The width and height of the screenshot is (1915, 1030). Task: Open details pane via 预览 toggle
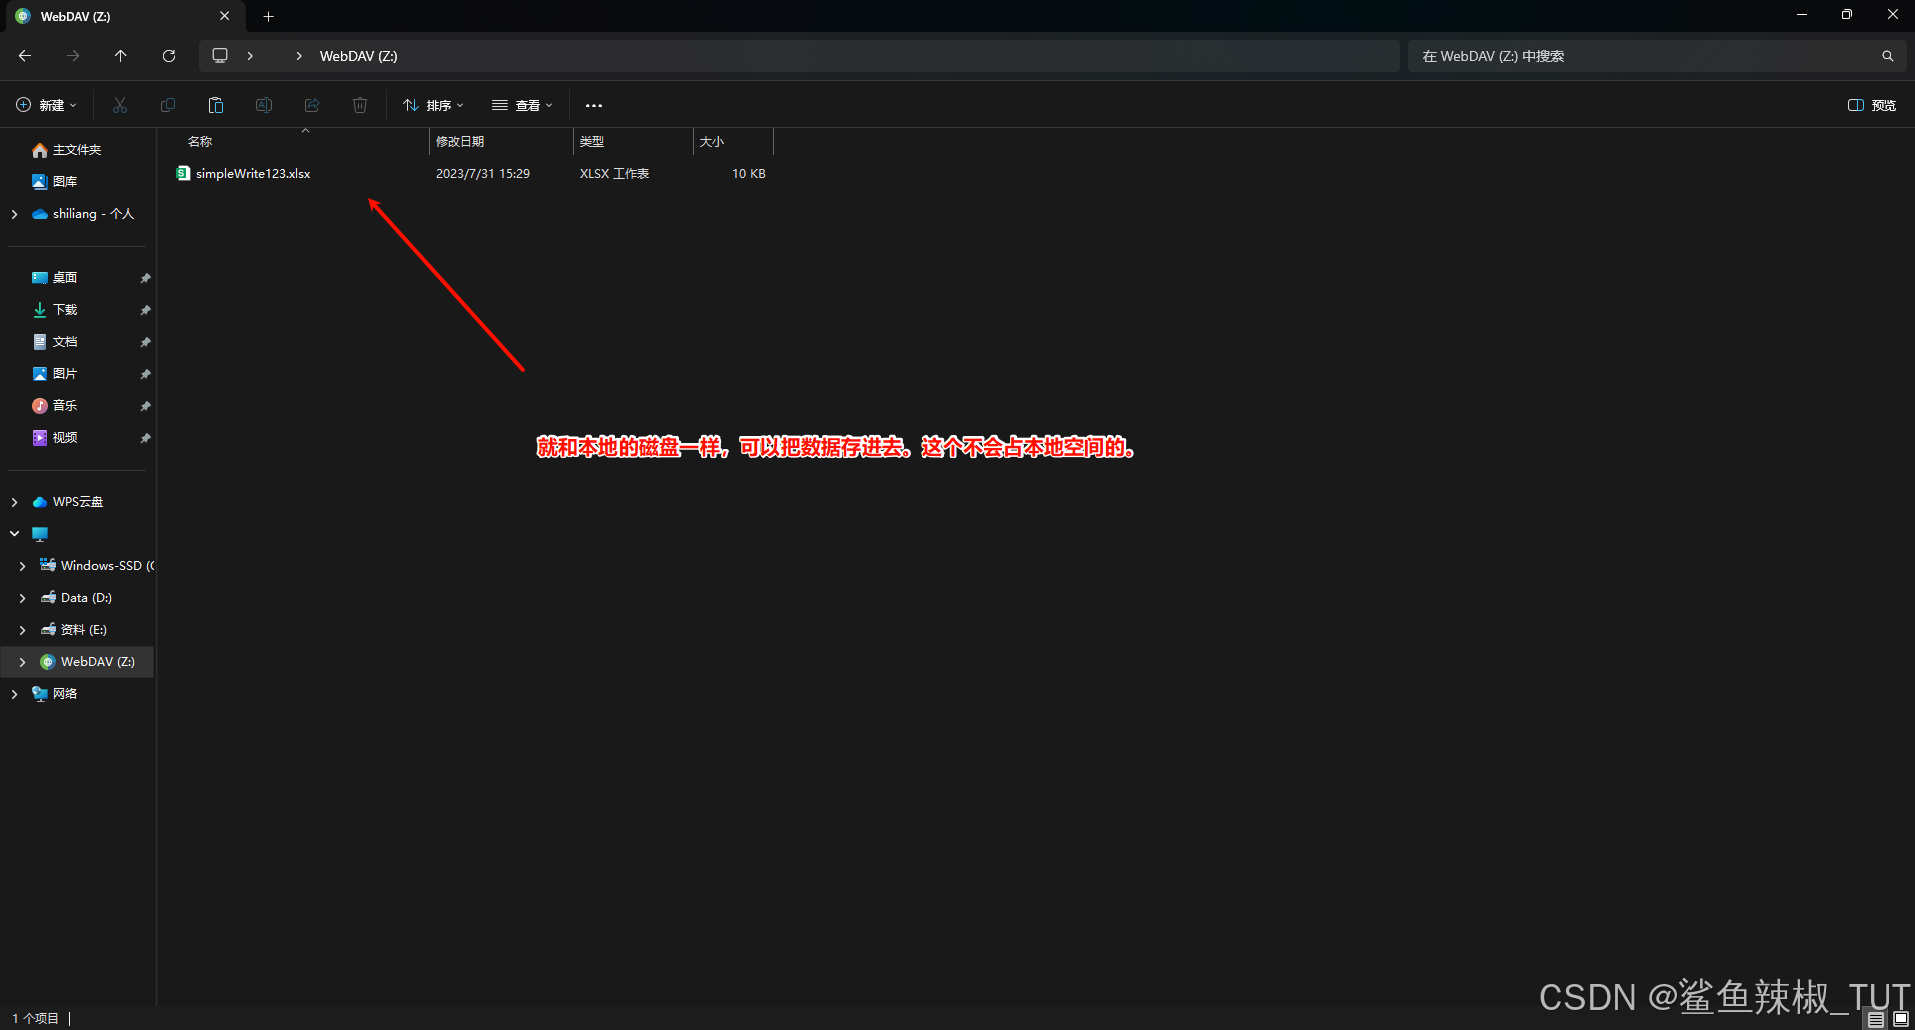click(1872, 105)
